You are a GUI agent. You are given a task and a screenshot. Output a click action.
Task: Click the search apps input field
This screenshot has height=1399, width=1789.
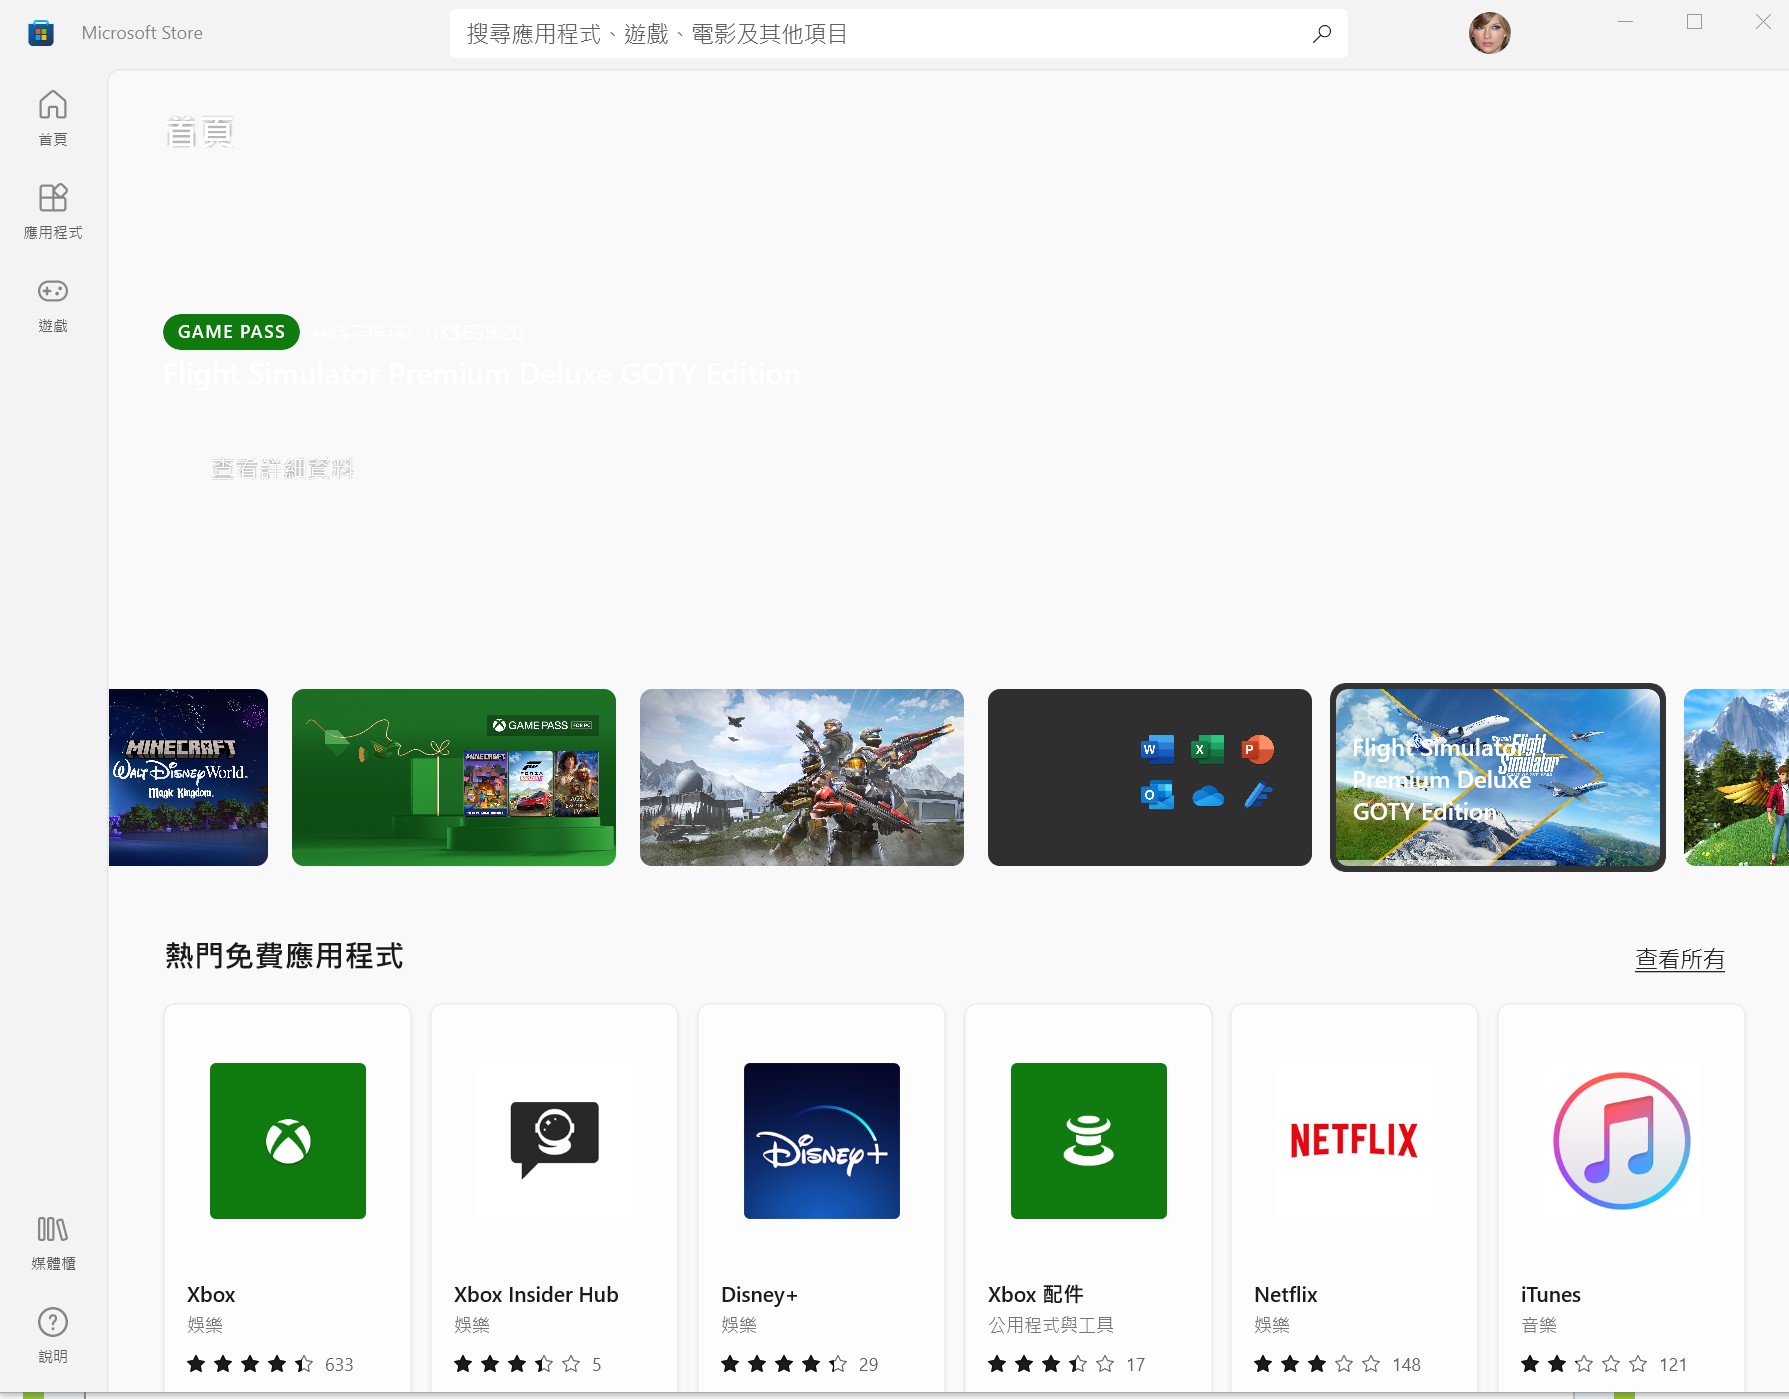point(880,34)
